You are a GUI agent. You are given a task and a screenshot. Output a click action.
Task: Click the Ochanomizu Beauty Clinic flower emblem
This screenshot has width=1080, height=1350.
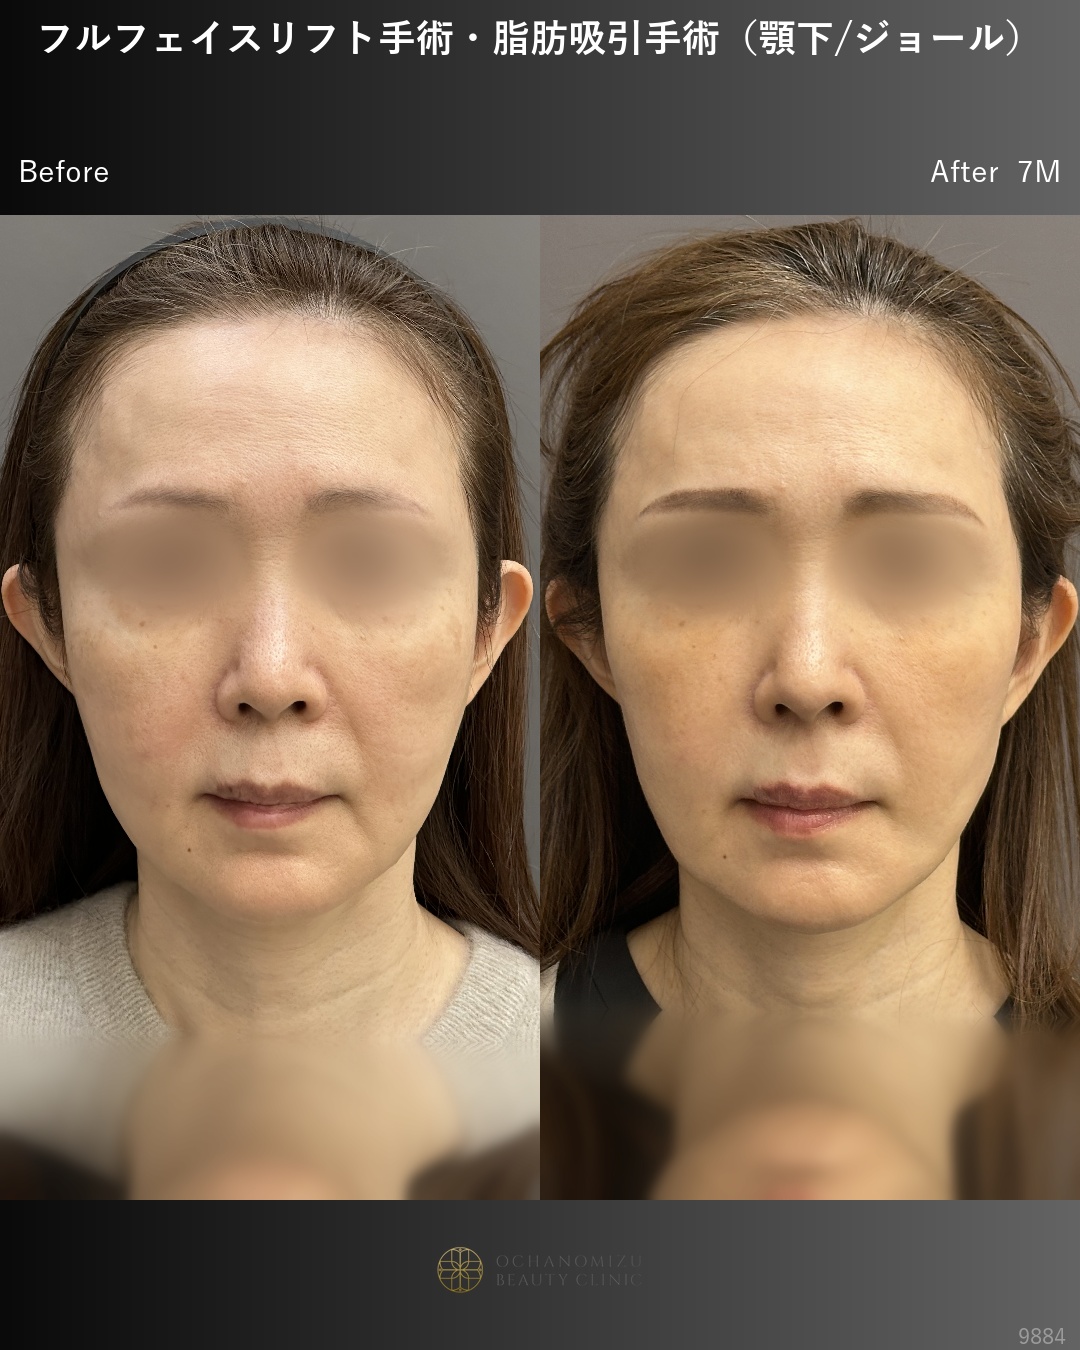point(460,1270)
